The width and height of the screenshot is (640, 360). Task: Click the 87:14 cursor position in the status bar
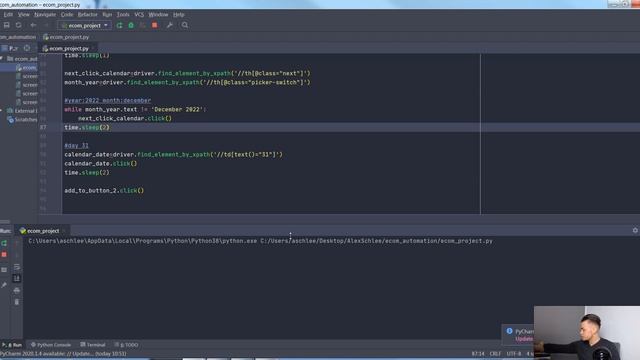[478, 354]
